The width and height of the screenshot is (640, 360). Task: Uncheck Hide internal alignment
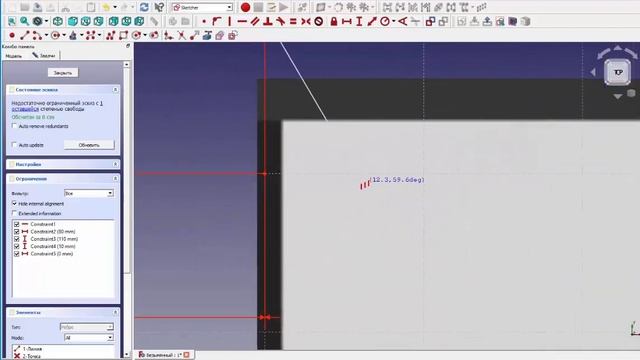pyautogui.click(x=14, y=203)
